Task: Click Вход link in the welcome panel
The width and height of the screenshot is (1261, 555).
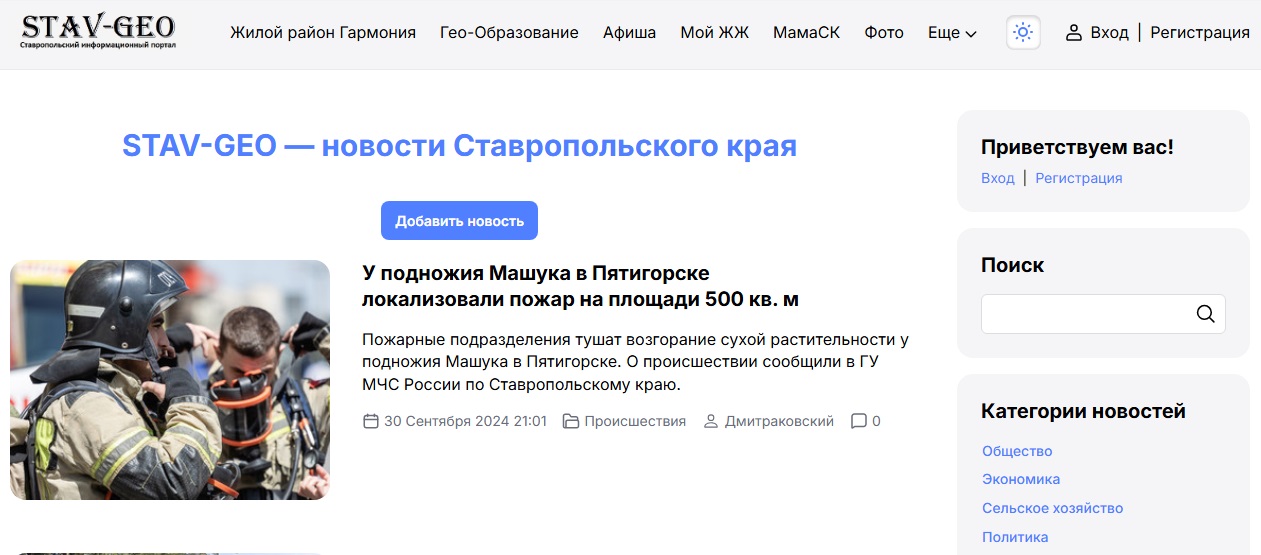Action: point(997,178)
